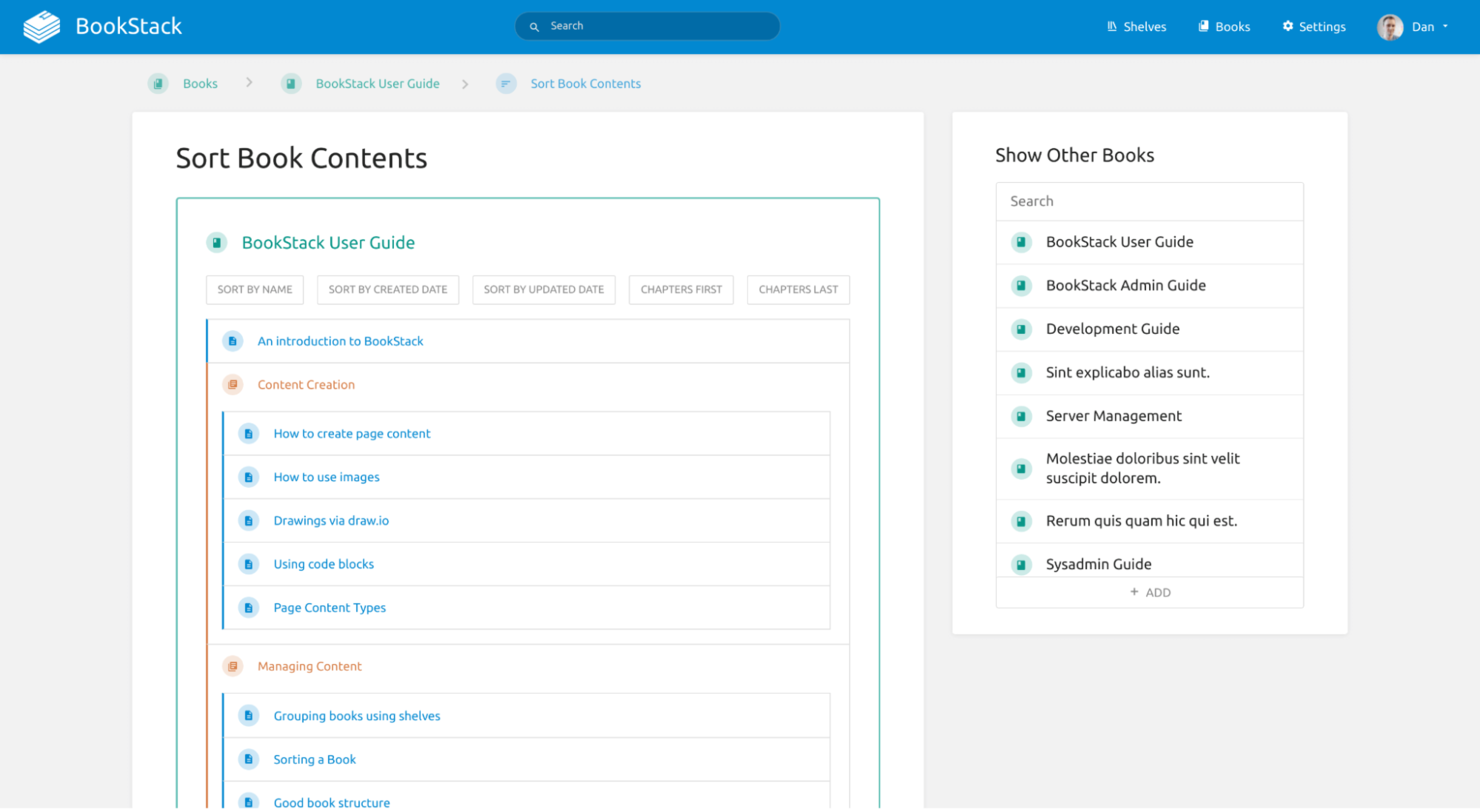
Task: Click the Books icon in the breadcrumb
Action: [x=158, y=83]
